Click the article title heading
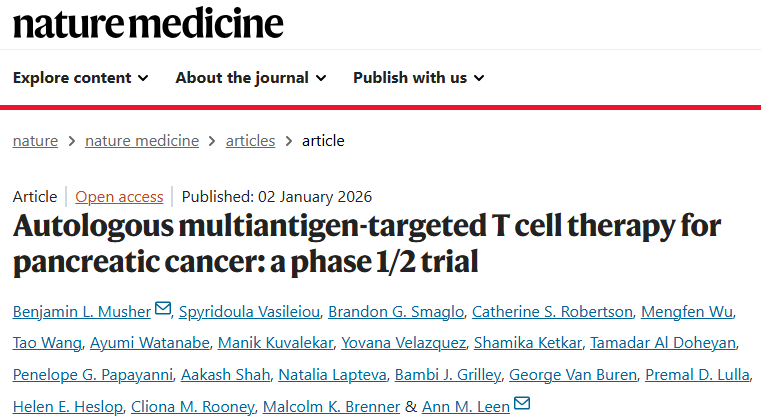The width and height of the screenshot is (761, 419). click(366, 243)
